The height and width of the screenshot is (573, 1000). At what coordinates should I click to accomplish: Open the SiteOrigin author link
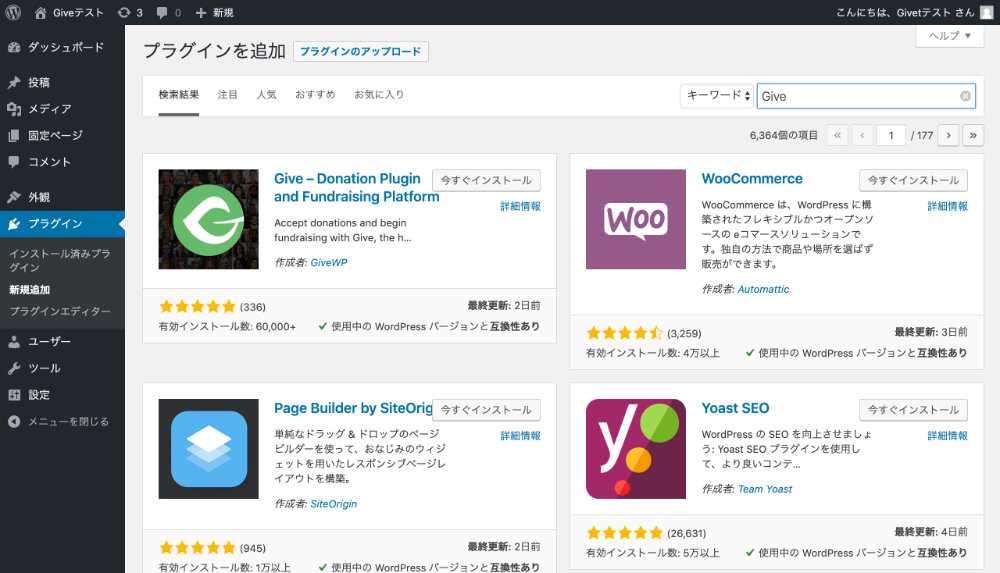(x=334, y=504)
